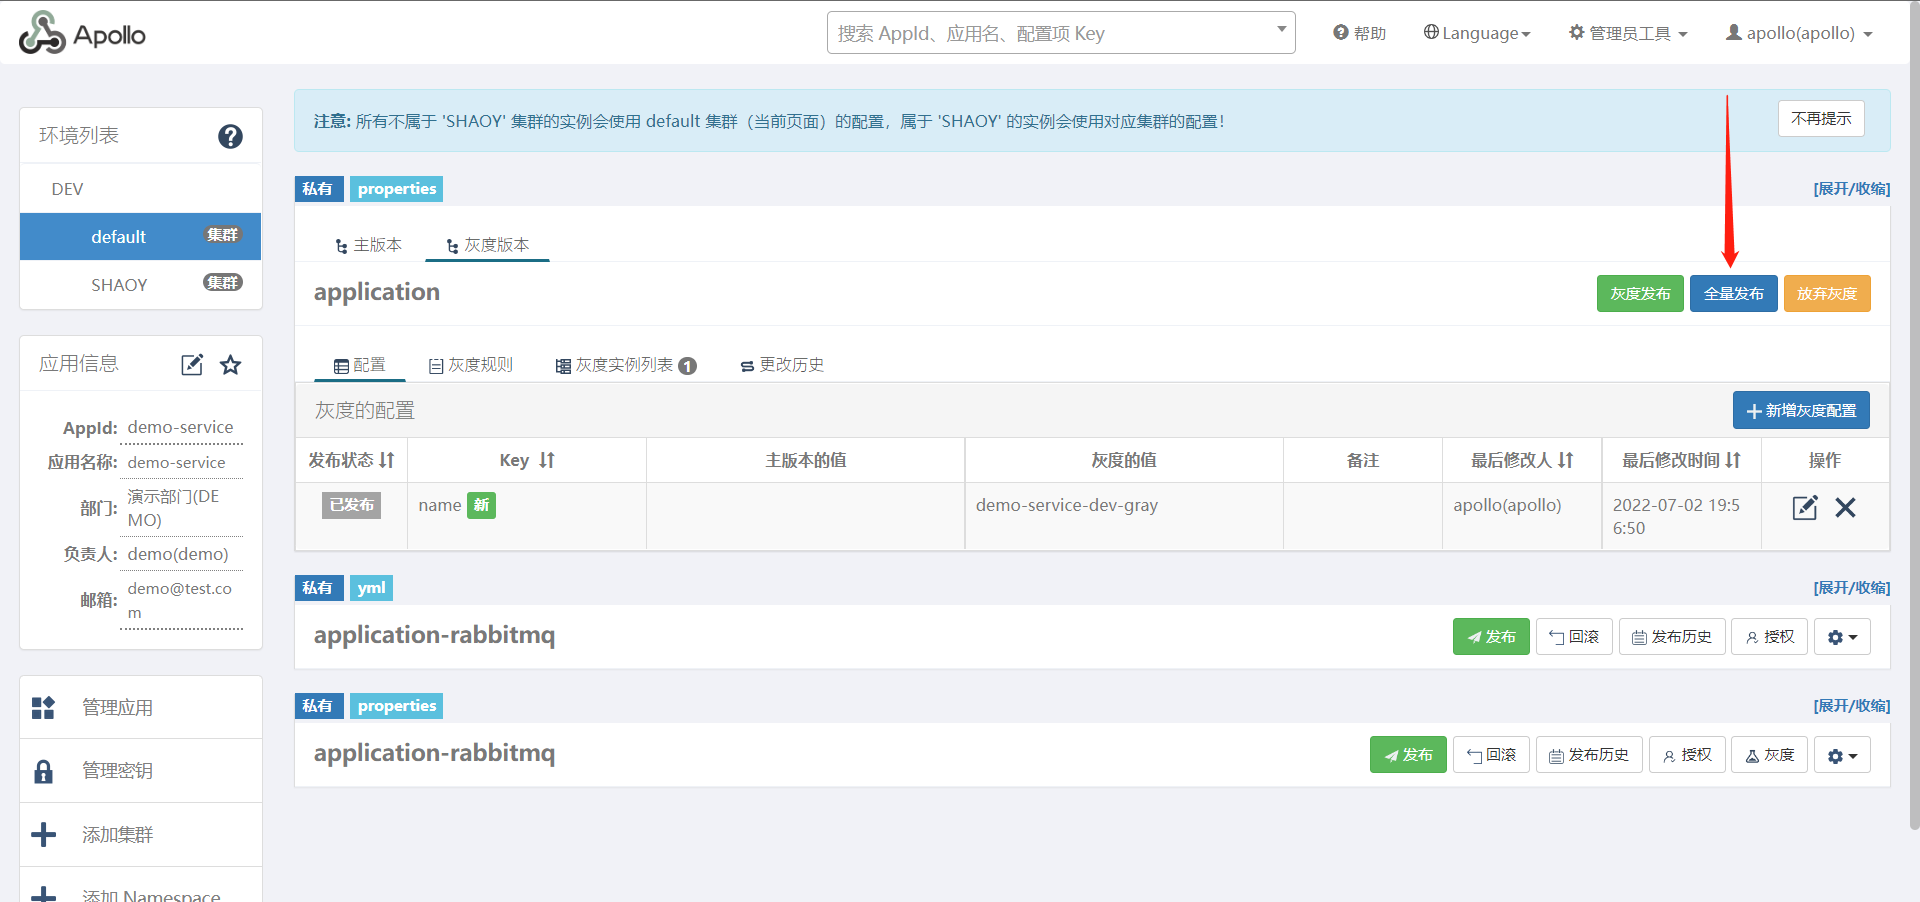Click the Apollo logo icon

coord(42,33)
